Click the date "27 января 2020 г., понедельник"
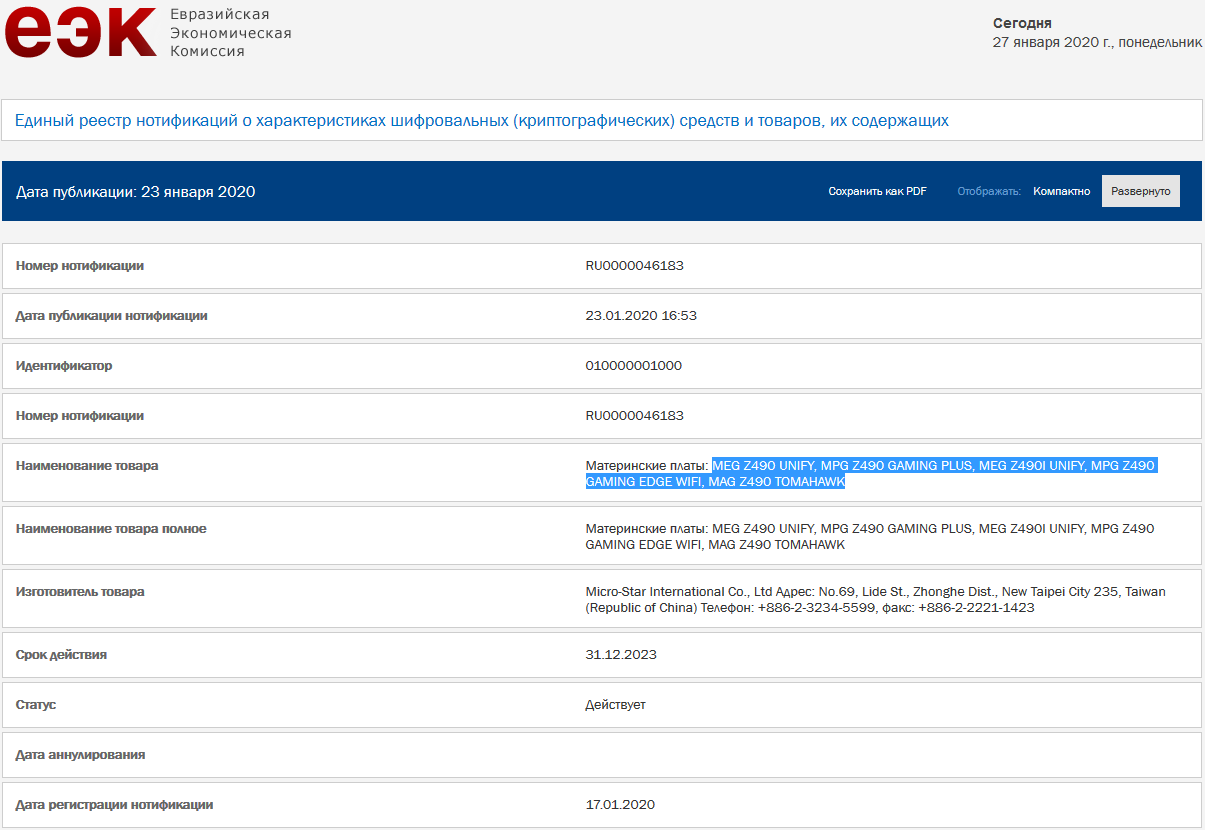 tap(1097, 42)
